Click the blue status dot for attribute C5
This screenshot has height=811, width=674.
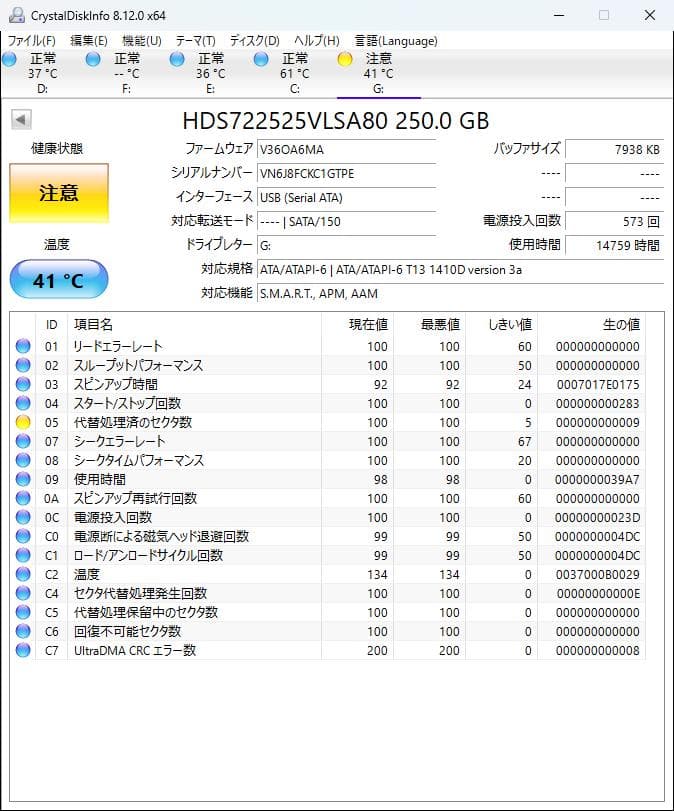(23, 612)
